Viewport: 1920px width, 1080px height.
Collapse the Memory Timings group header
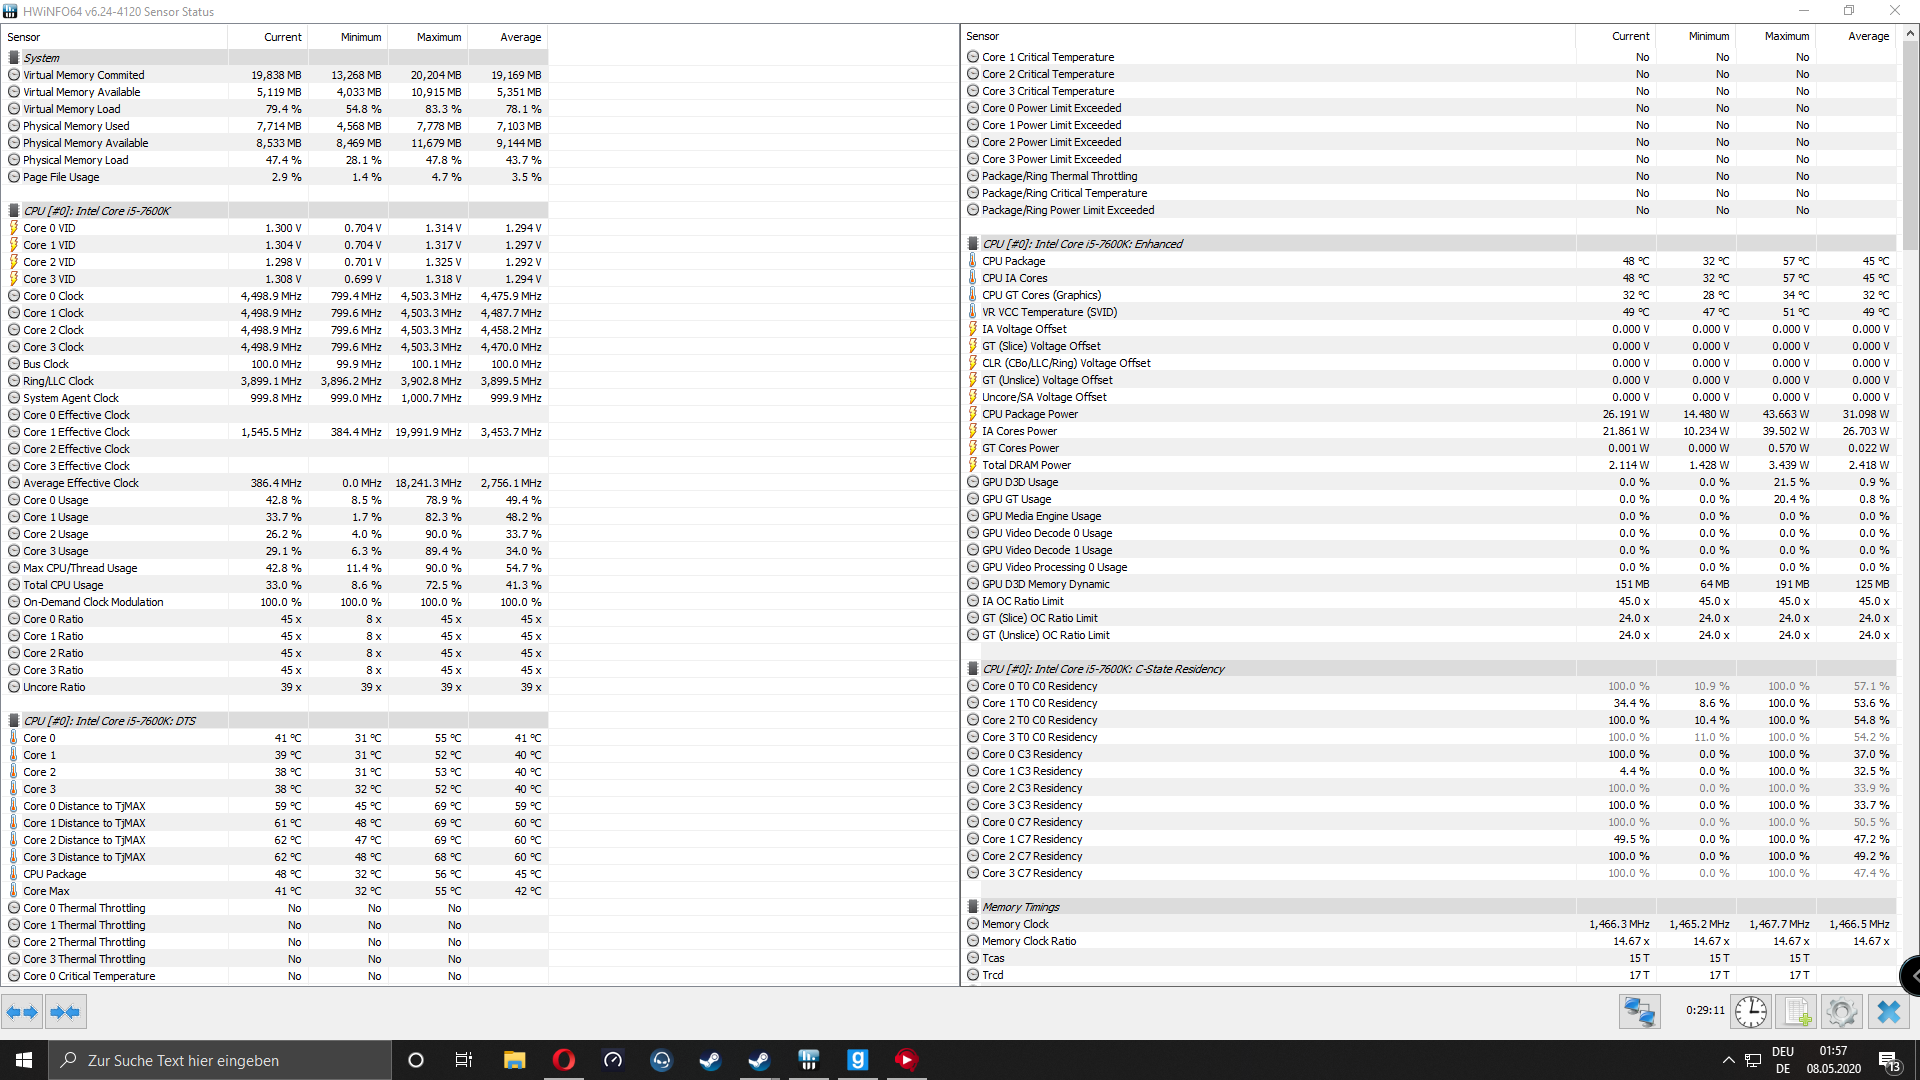point(1020,907)
